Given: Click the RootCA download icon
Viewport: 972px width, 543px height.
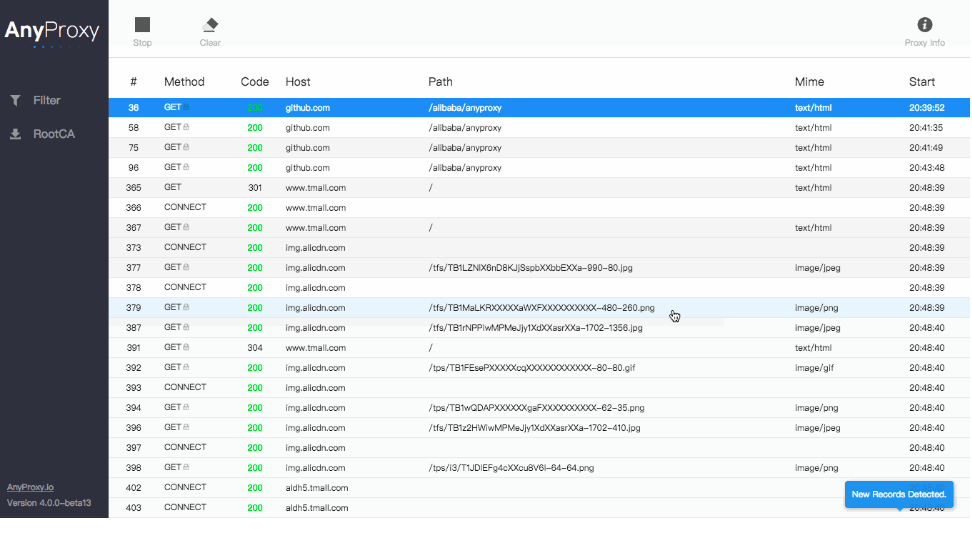Looking at the screenshot, I should click(x=15, y=134).
